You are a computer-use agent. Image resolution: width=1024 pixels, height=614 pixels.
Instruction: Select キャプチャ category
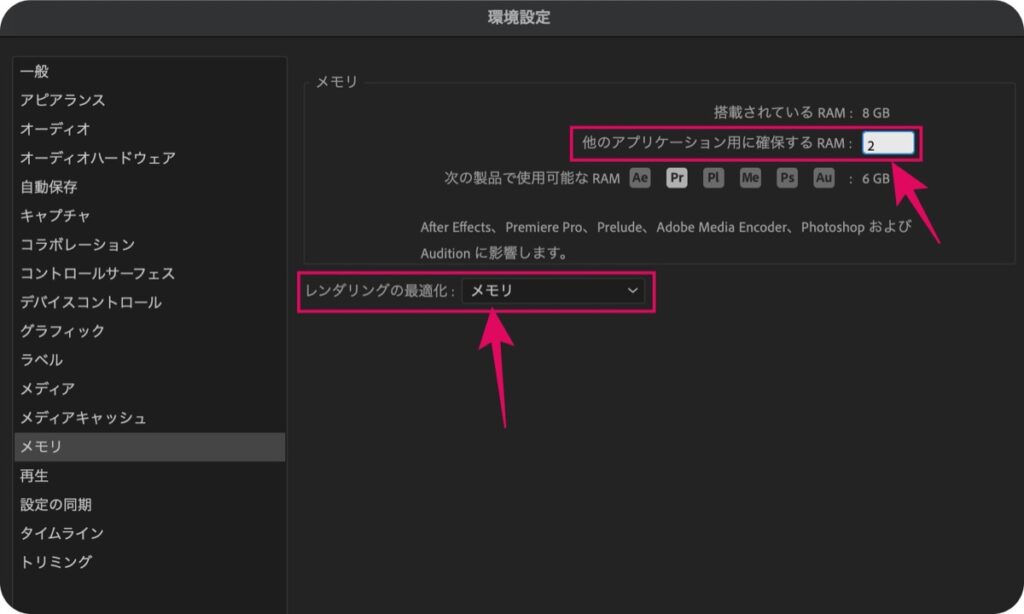click(150, 216)
